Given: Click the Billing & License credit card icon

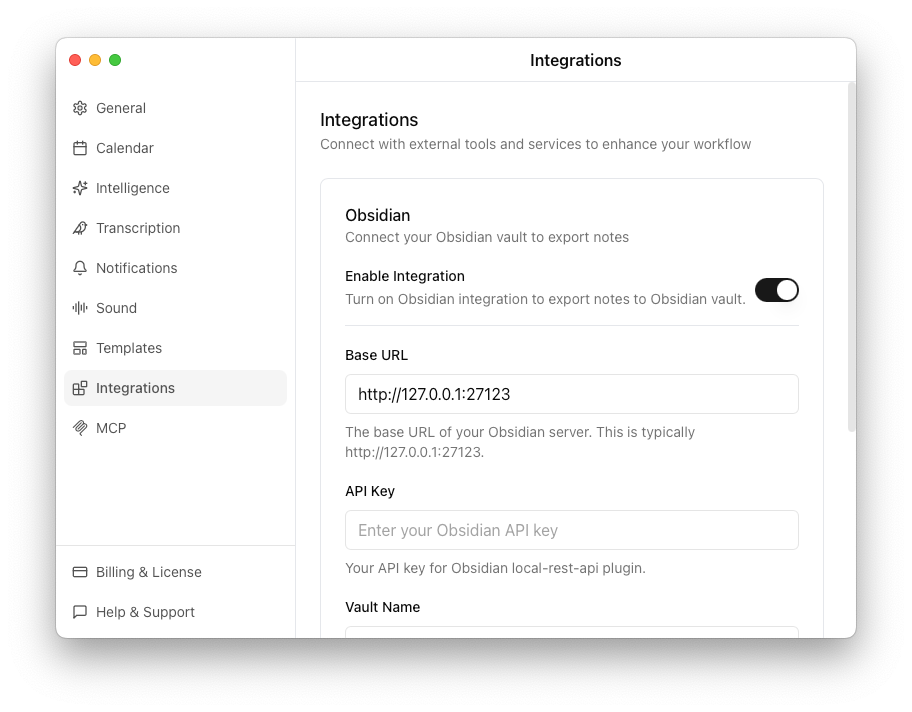Looking at the screenshot, I should (80, 572).
